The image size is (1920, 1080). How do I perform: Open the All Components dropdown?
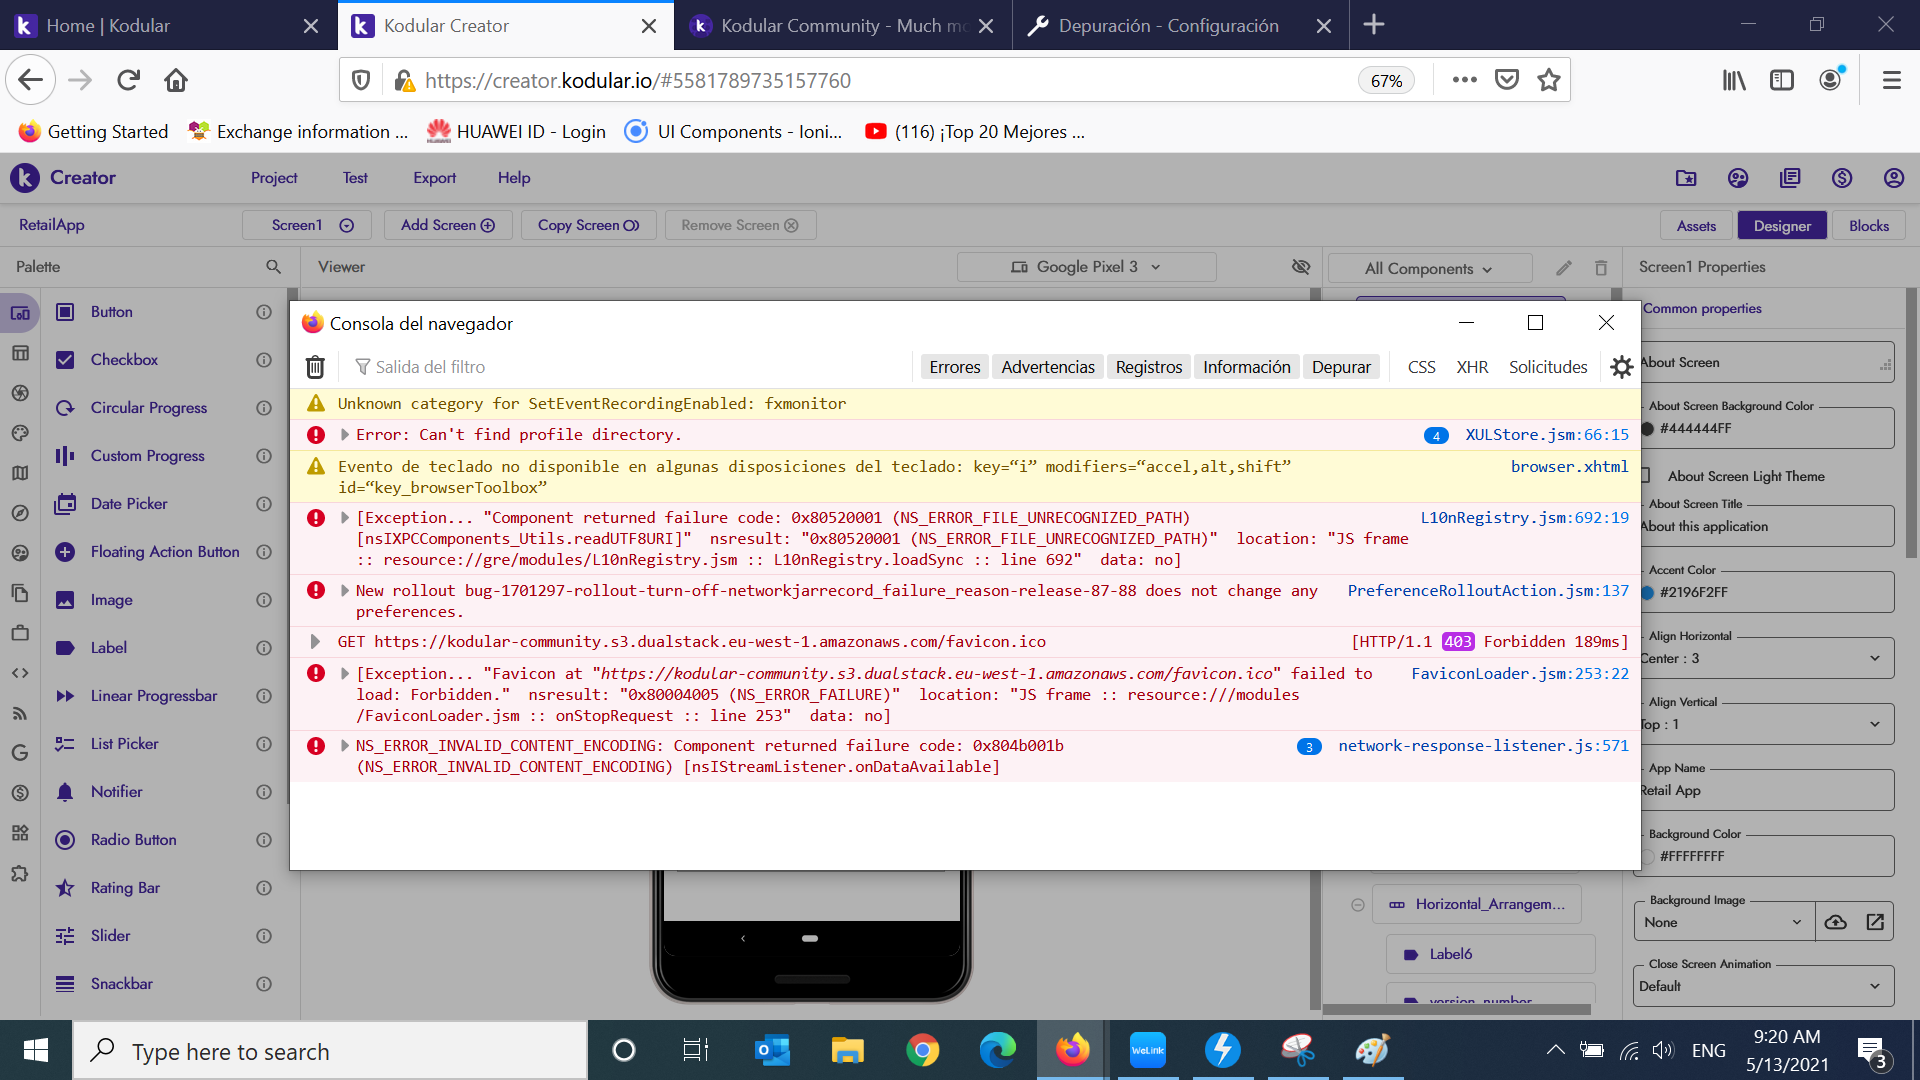click(1428, 268)
